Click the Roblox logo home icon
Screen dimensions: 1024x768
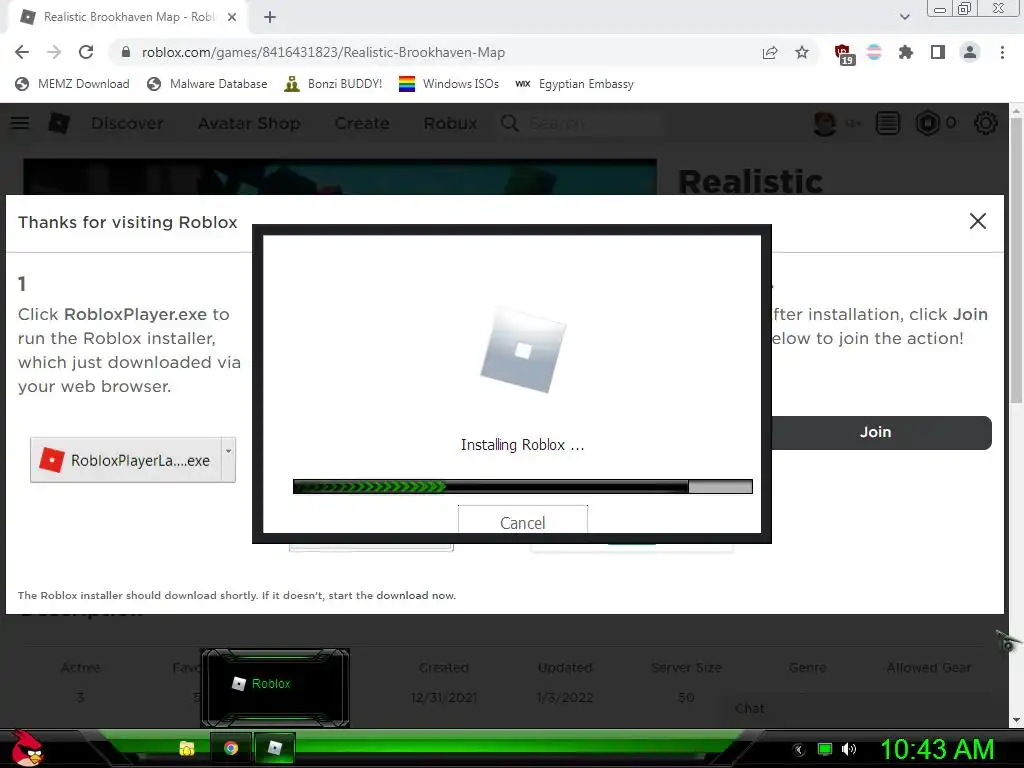[59, 123]
